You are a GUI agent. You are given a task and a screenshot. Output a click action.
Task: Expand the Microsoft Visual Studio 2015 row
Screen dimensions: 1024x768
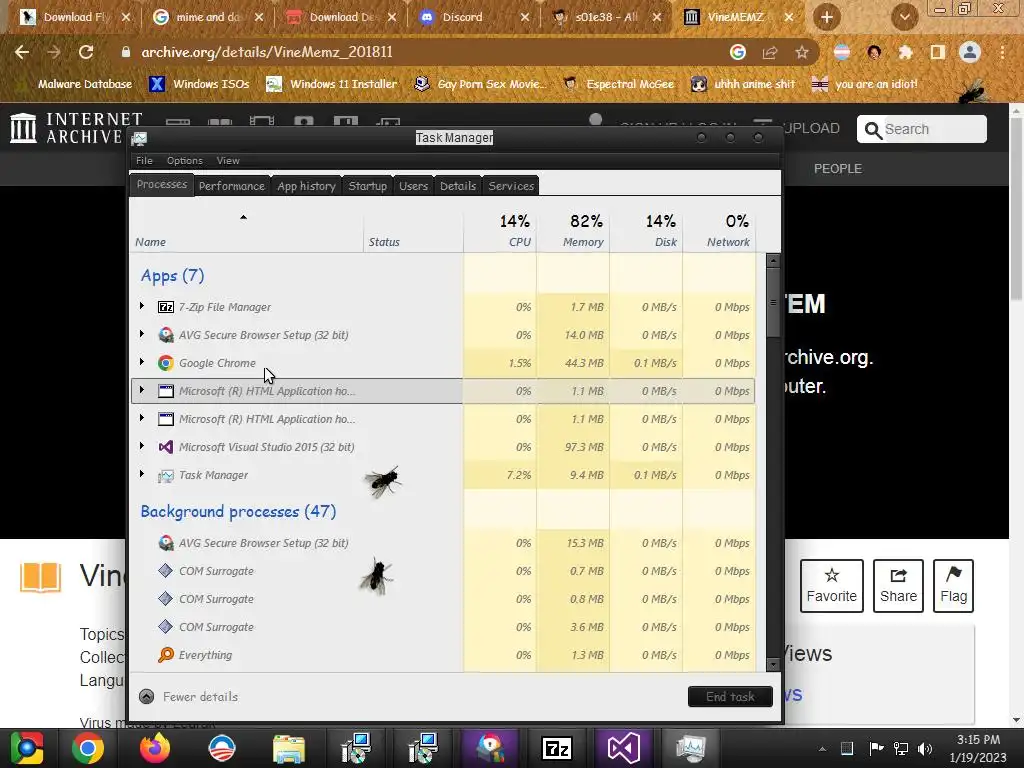(x=142, y=446)
